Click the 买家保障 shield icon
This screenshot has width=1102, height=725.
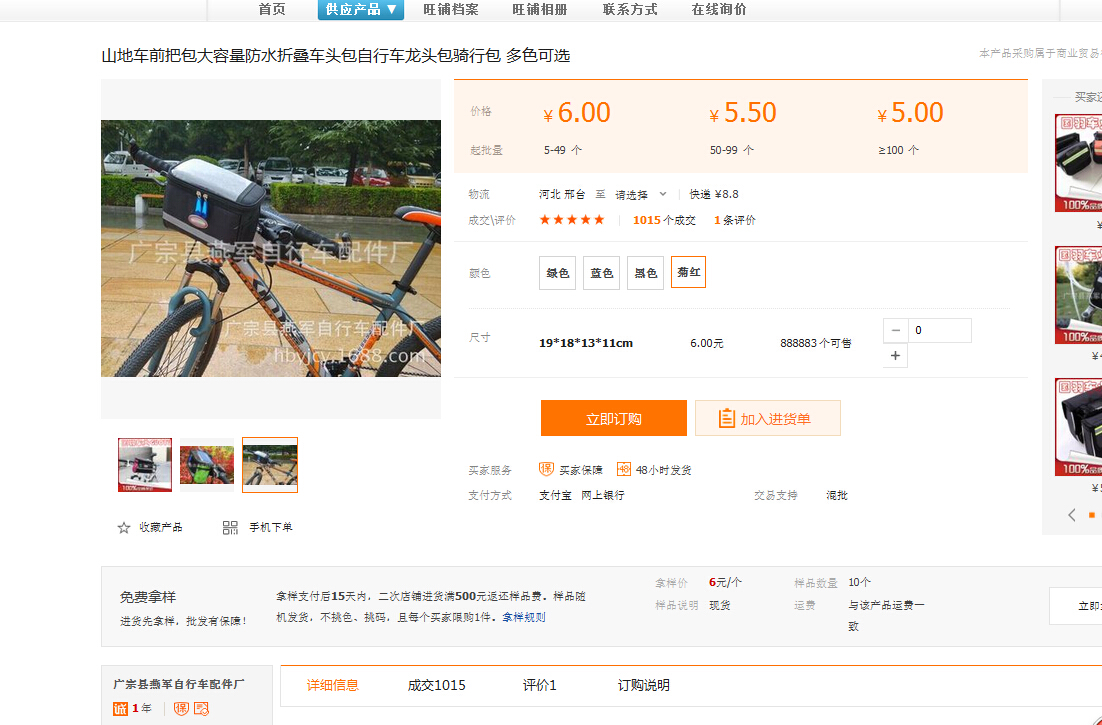[x=546, y=469]
